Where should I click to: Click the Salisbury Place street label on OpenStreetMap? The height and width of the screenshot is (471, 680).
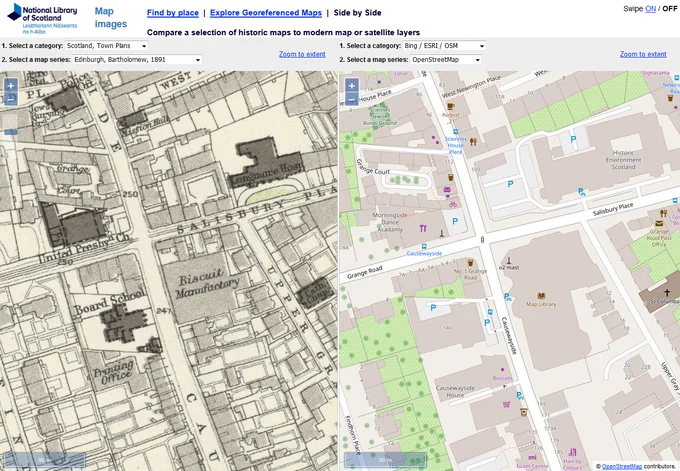click(613, 209)
